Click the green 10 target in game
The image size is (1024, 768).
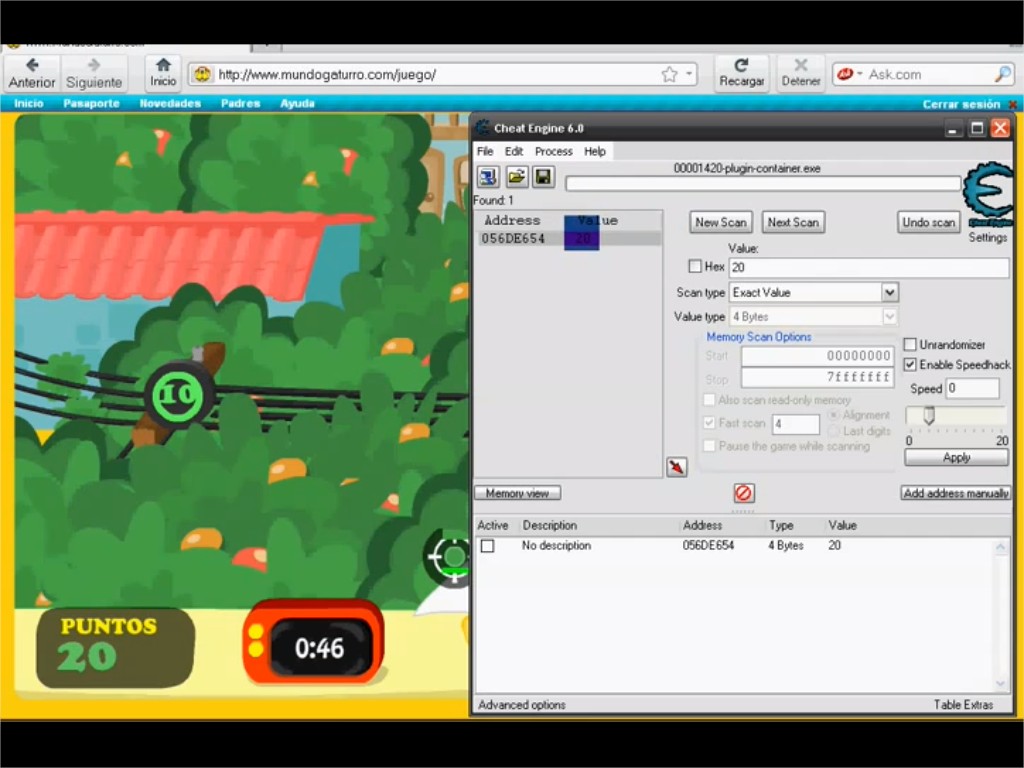click(177, 394)
